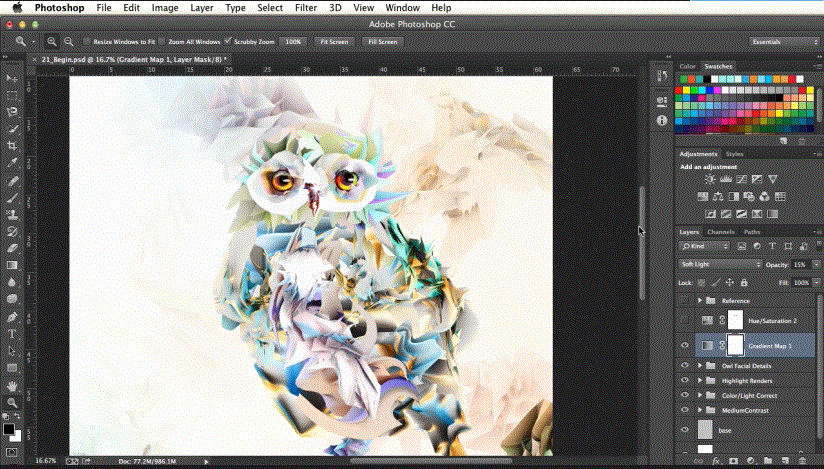Image resolution: width=824 pixels, height=469 pixels.
Task: Click the Zoom Out magnifier icon
Action: pyautogui.click(x=68, y=42)
